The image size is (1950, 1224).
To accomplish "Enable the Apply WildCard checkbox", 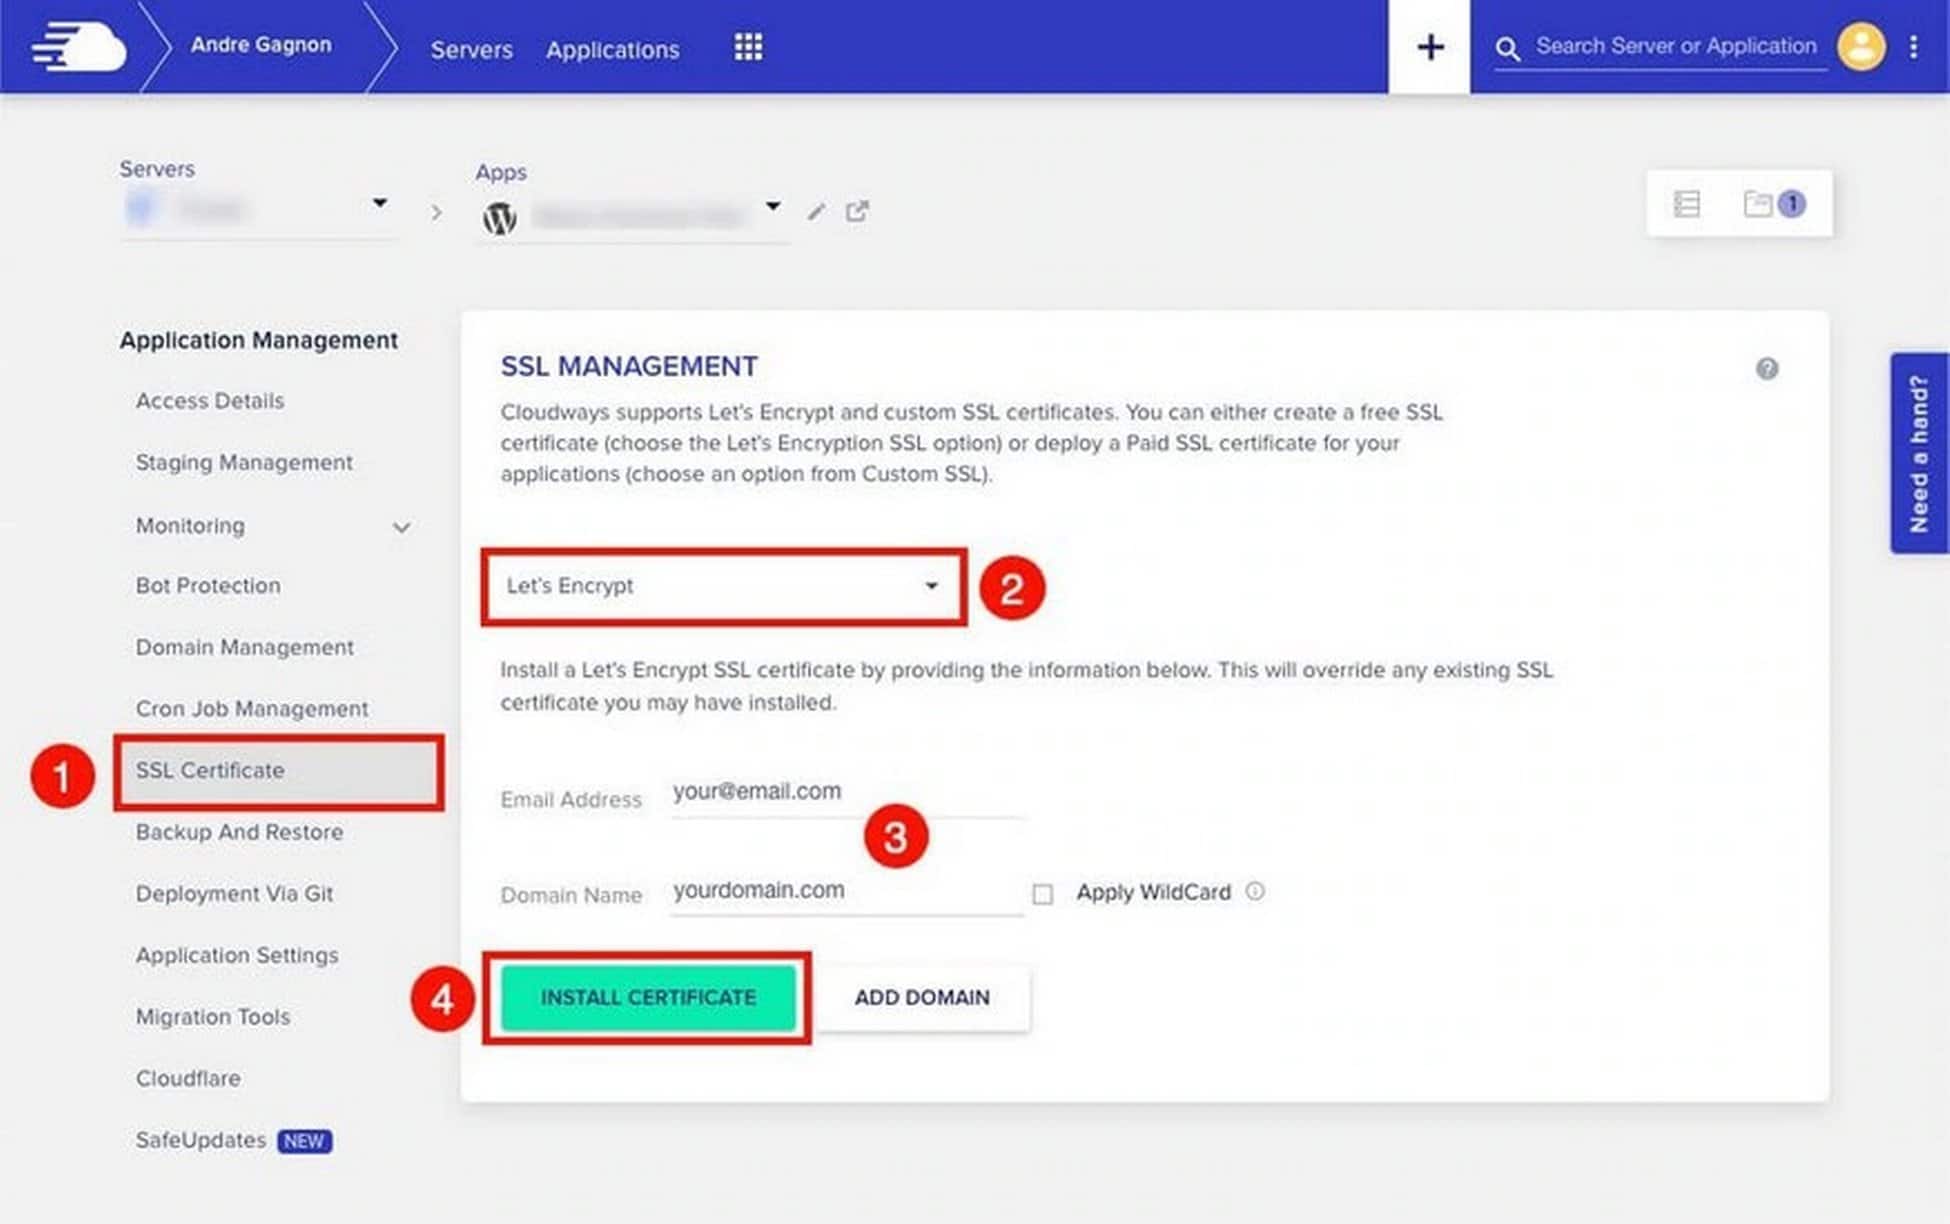I will click(1043, 893).
